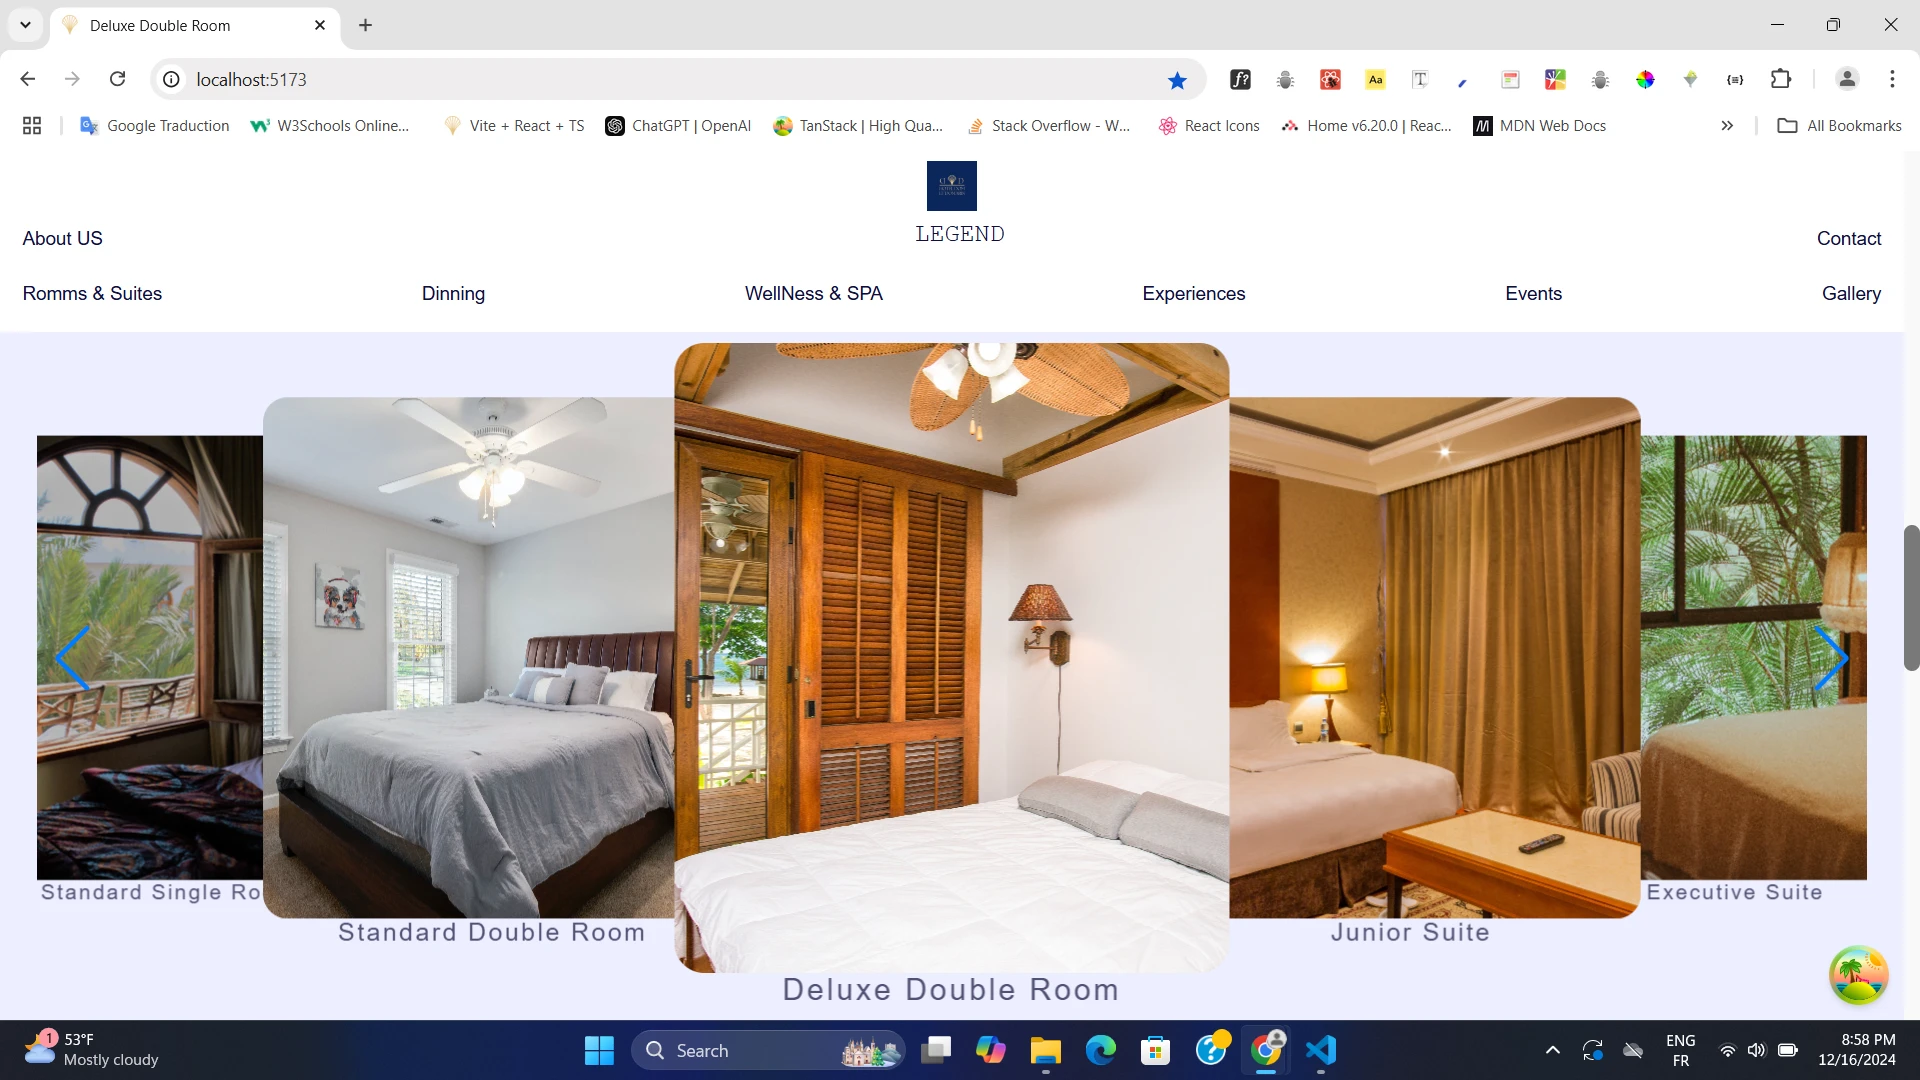This screenshot has height=1080, width=1920.
Task: Expand the hidden bookmarks overflow chevron
Action: coord(1727,126)
